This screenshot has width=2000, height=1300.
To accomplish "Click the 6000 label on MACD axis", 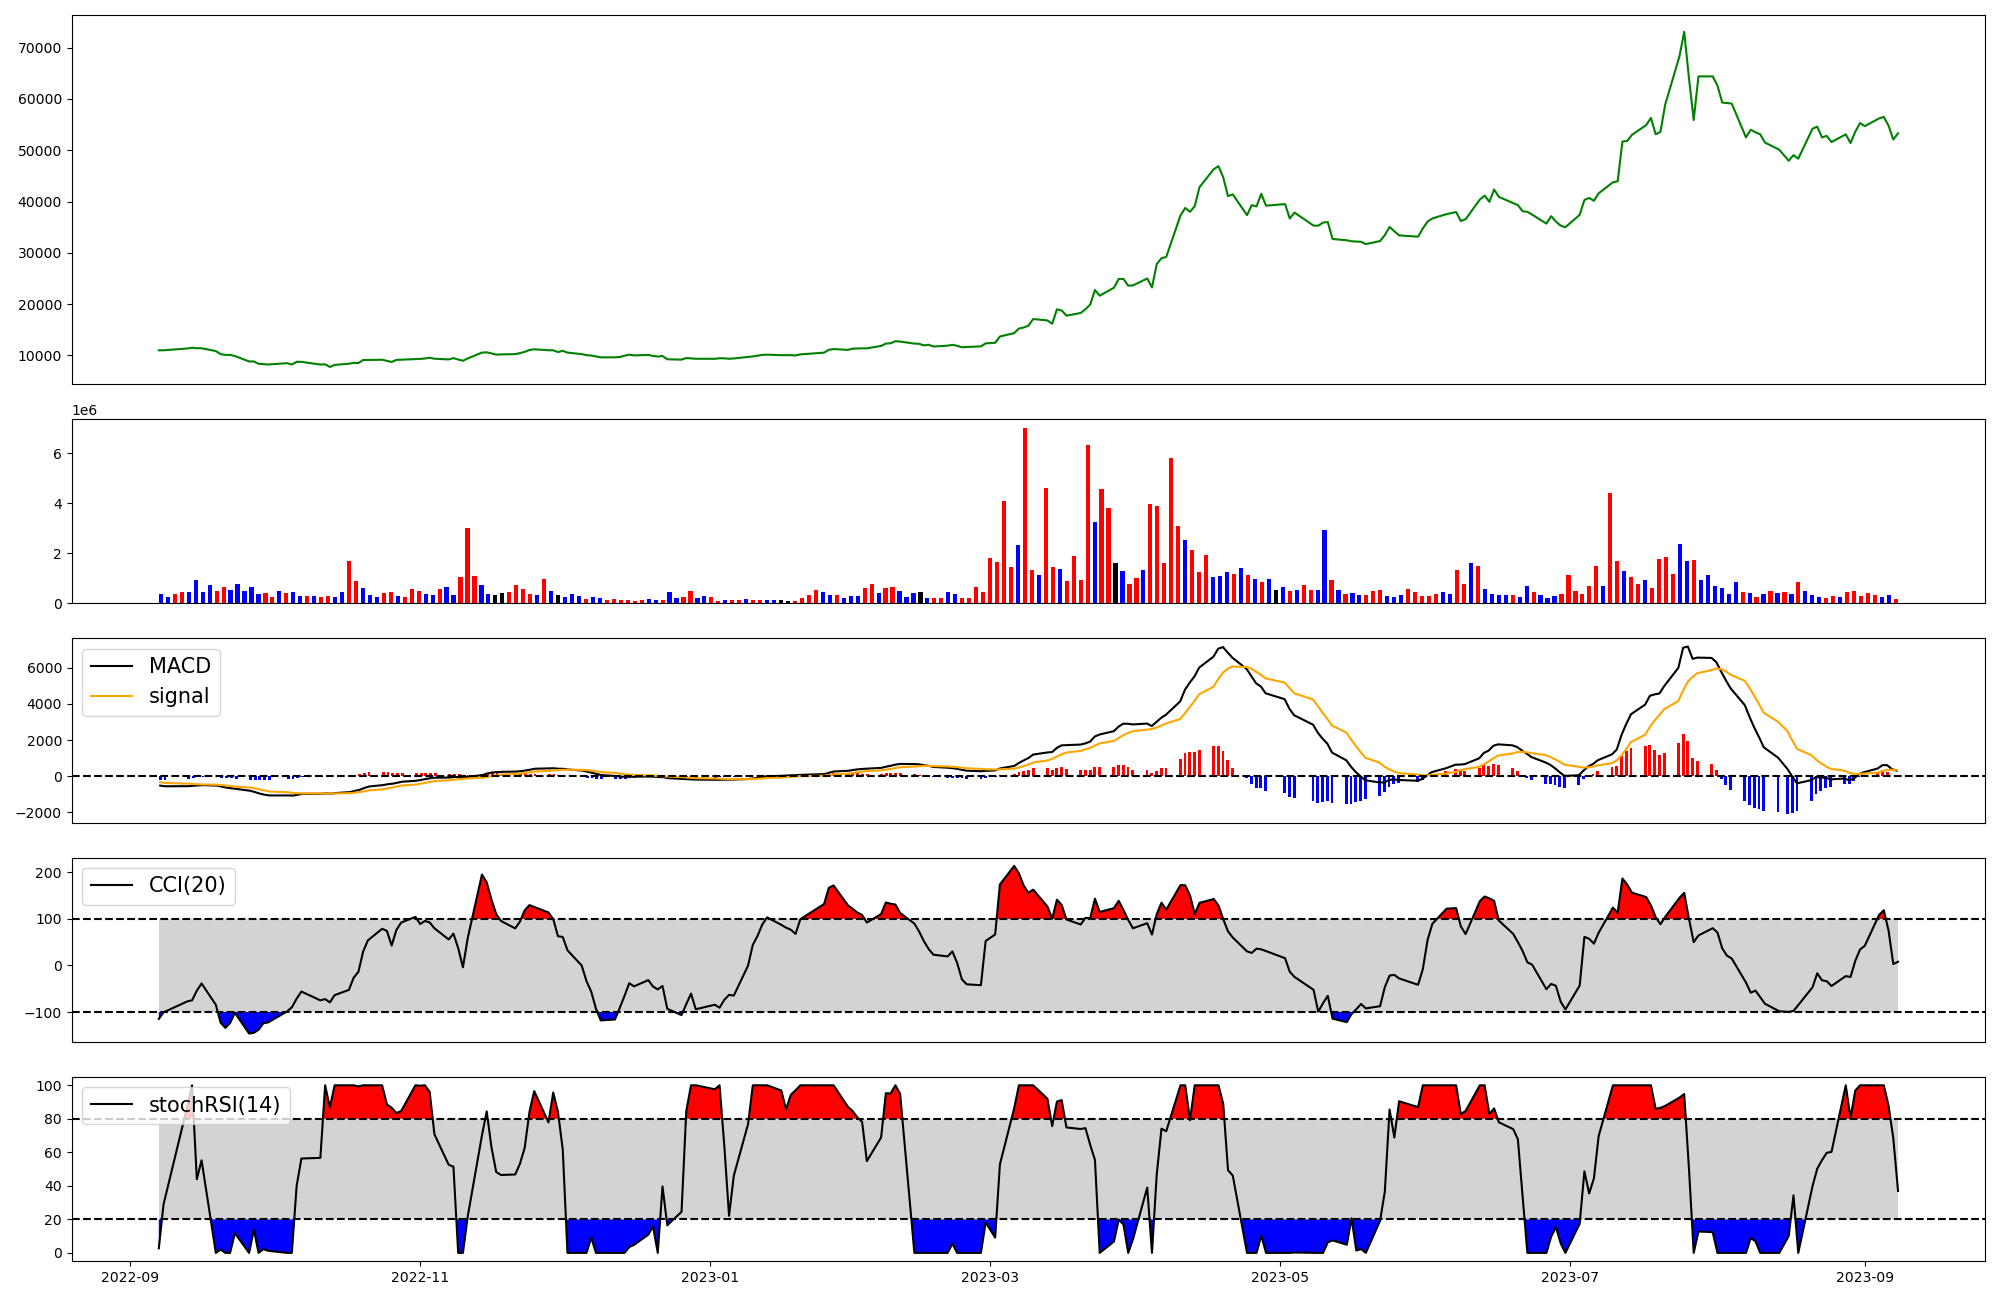I will (46, 668).
